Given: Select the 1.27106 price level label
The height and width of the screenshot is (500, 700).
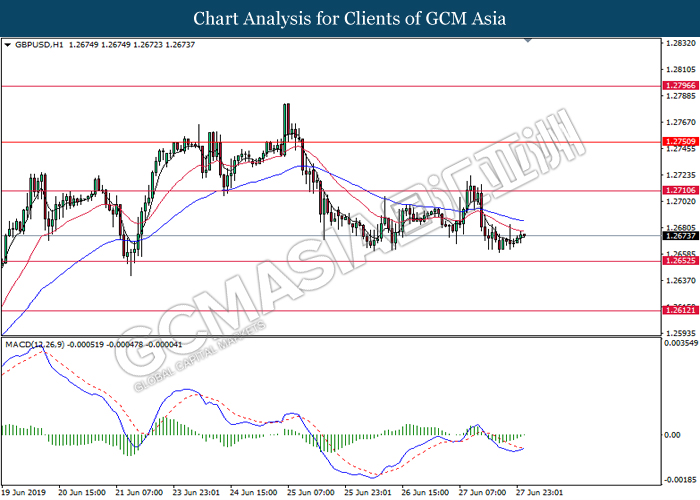Looking at the screenshot, I should (x=681, y=190).
